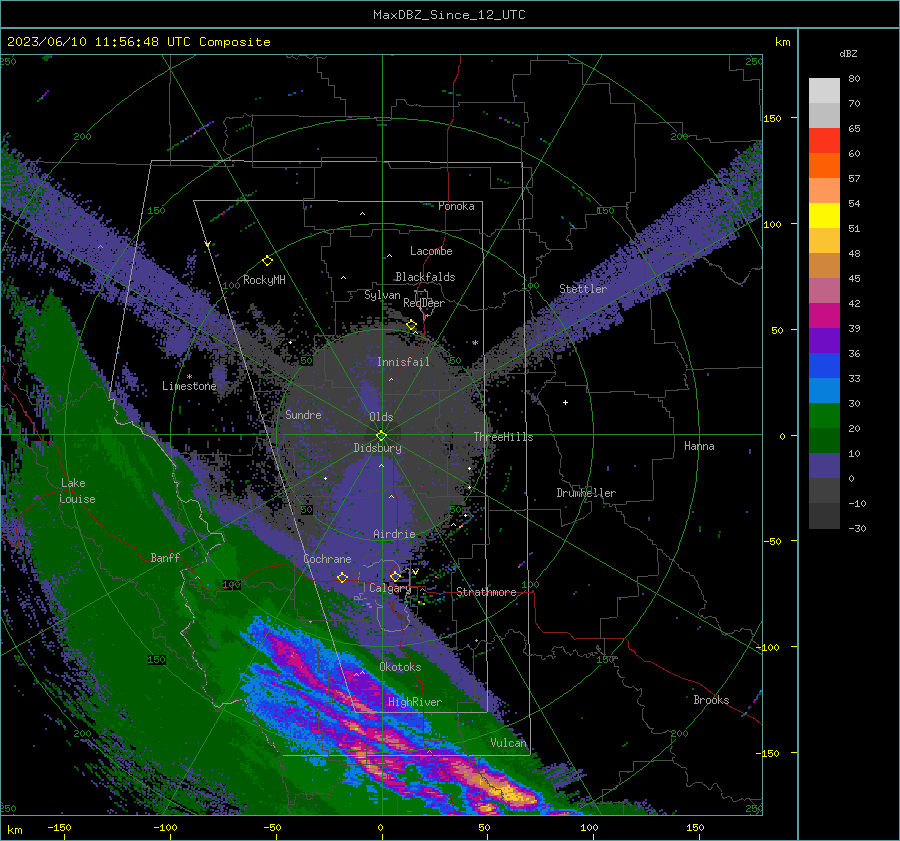Click the Sundre label
900x841 pixels.
303,414
